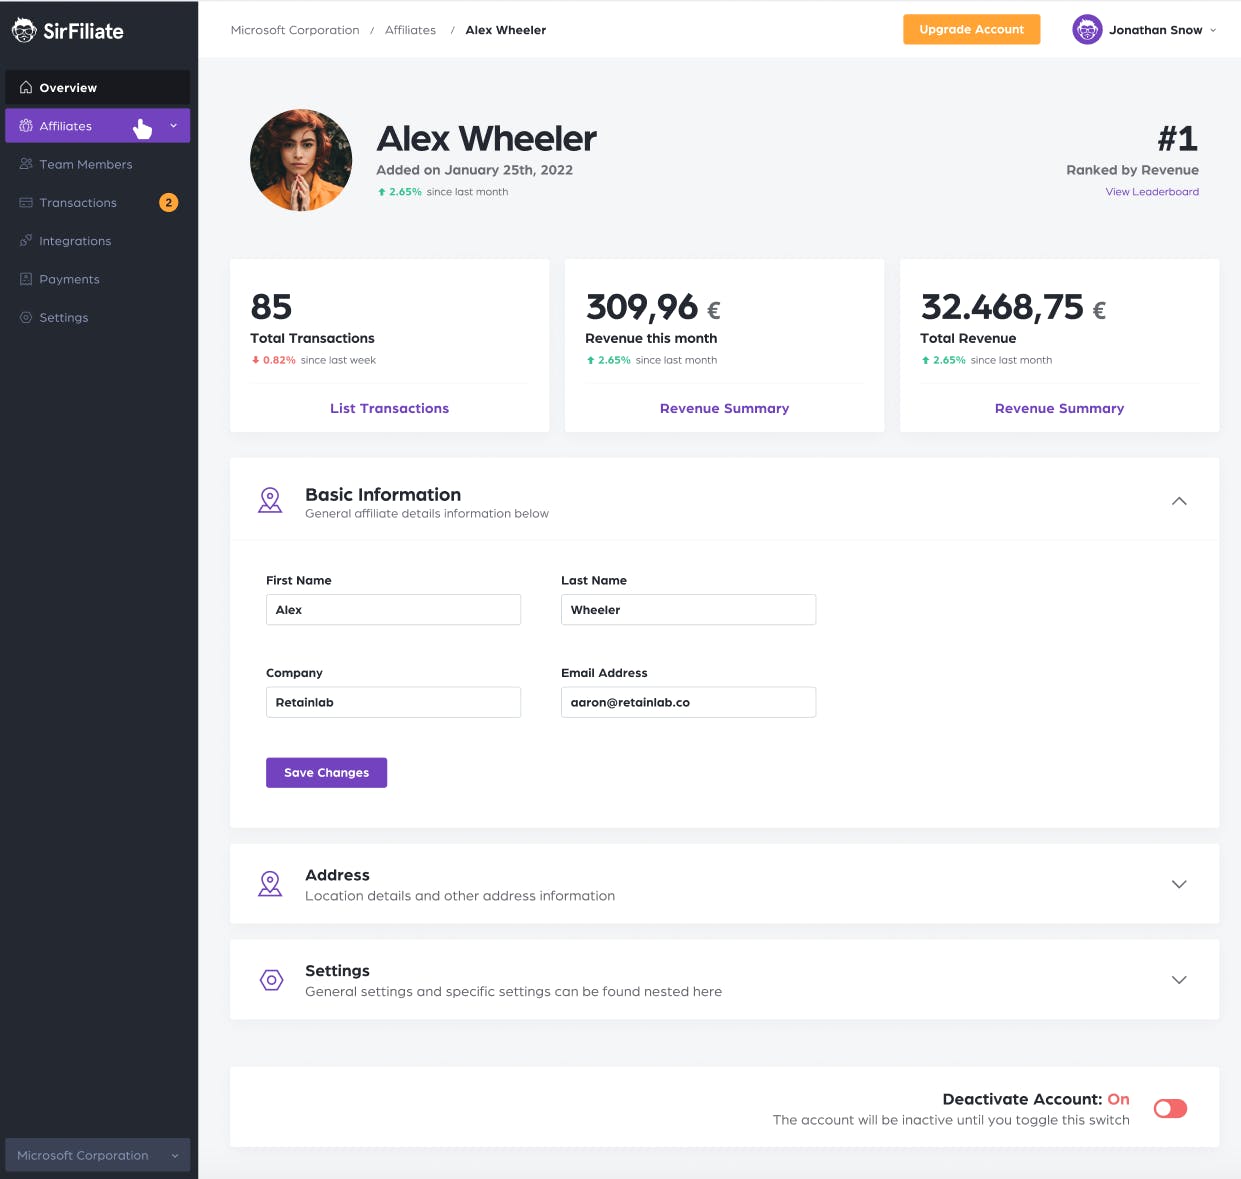Open the Affiliates menu item

click(x=97, y=126)
